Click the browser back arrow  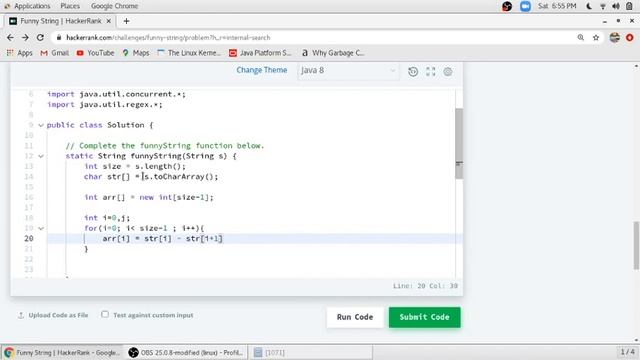10,38
